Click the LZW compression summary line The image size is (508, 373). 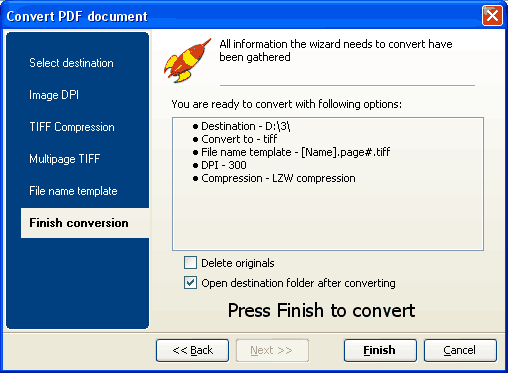(x=274, y=178)
